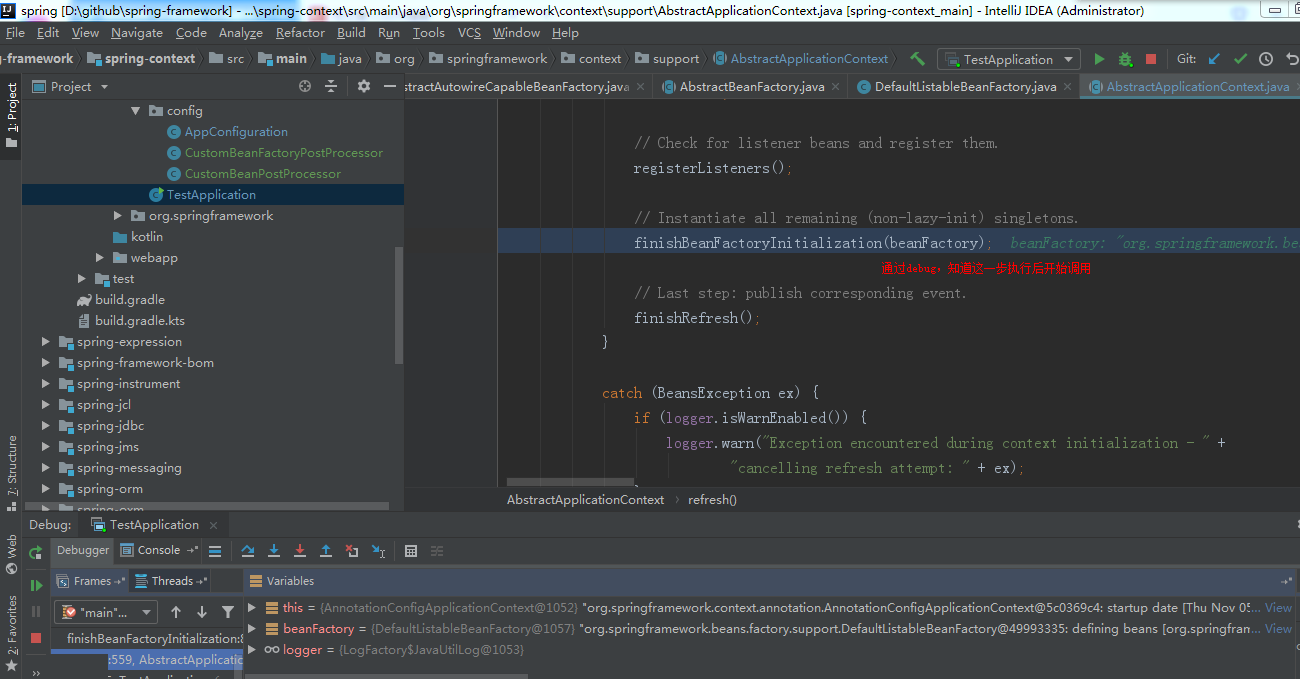1300x679 pixels.
Task: Open the File menu
Action: point(15,33)
